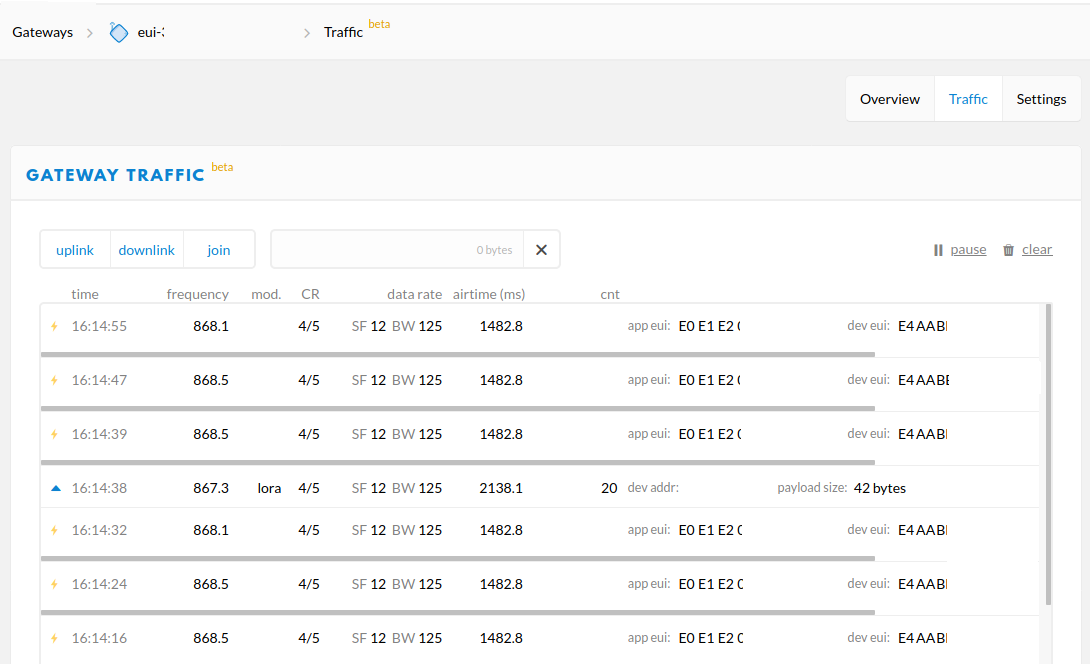The height and width of the screenshot is (664, 1090).
Task: Click the pause bars icon
Action: (x=938, y=250)
